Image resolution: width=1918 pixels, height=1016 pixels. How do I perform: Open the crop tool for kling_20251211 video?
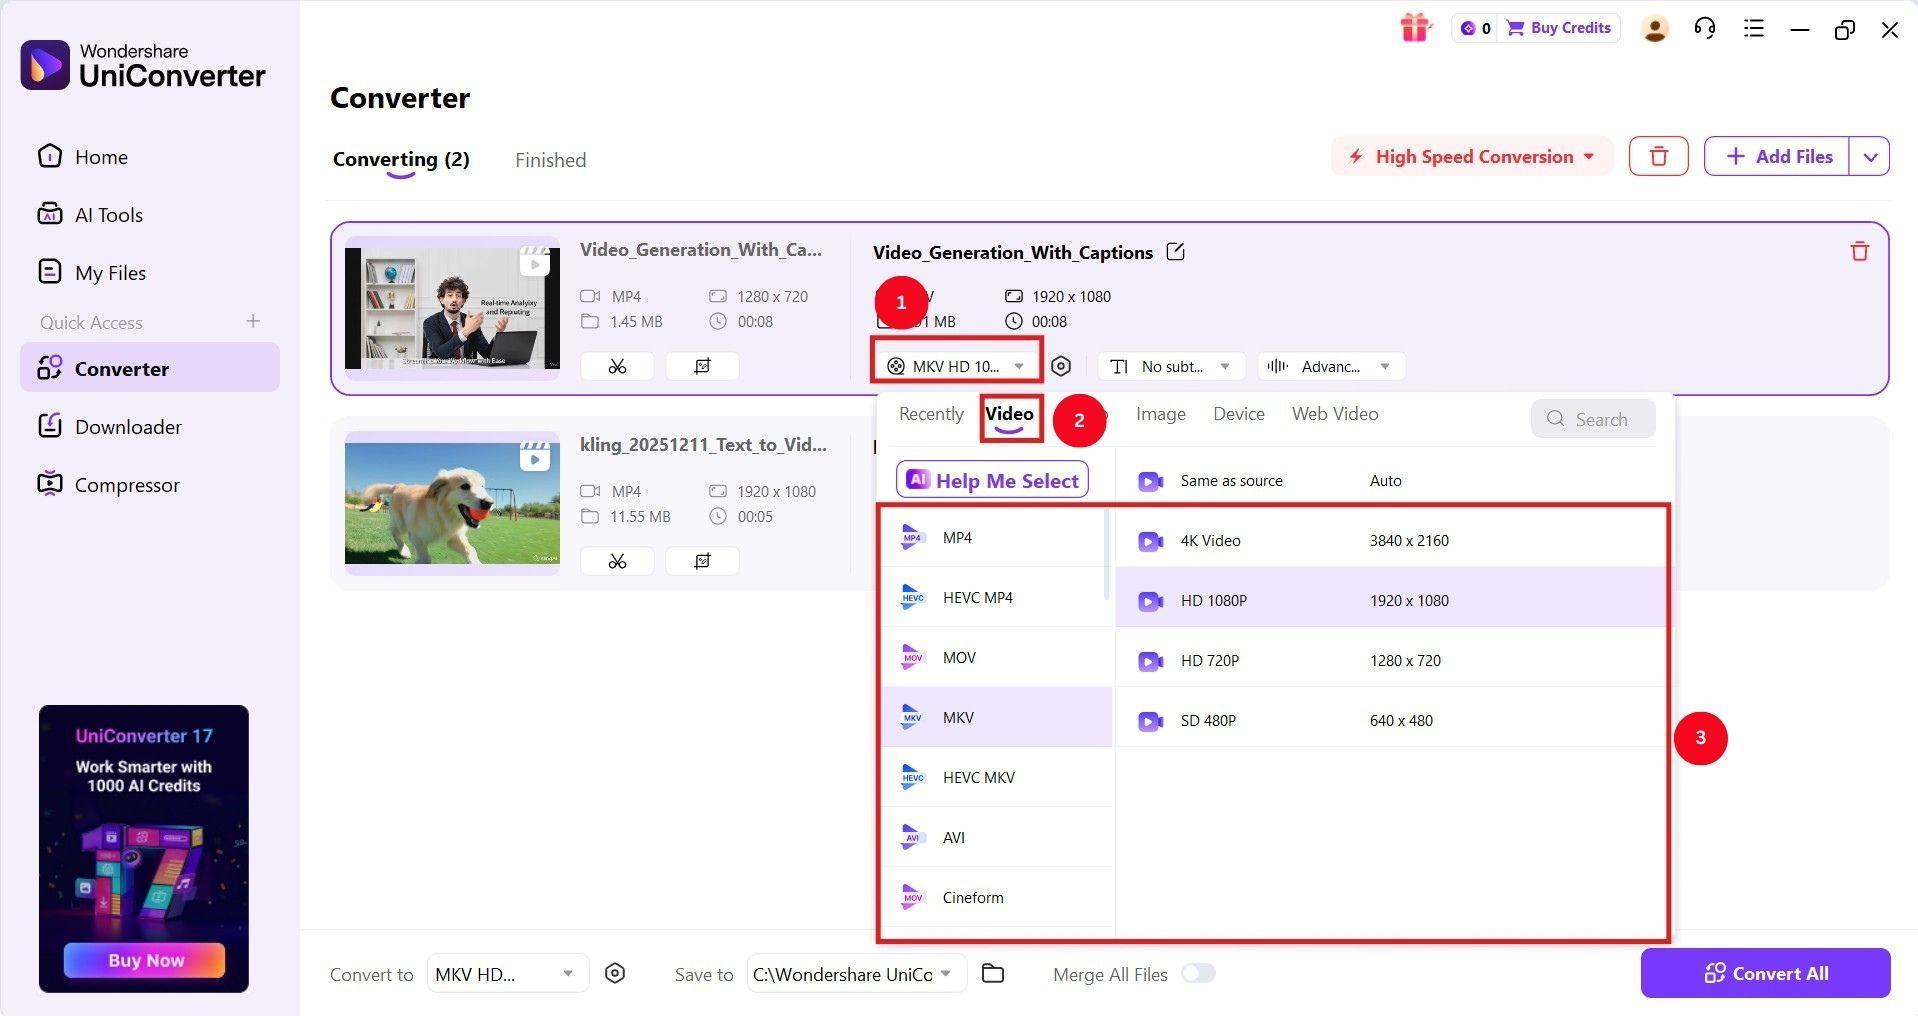point(701,561)
